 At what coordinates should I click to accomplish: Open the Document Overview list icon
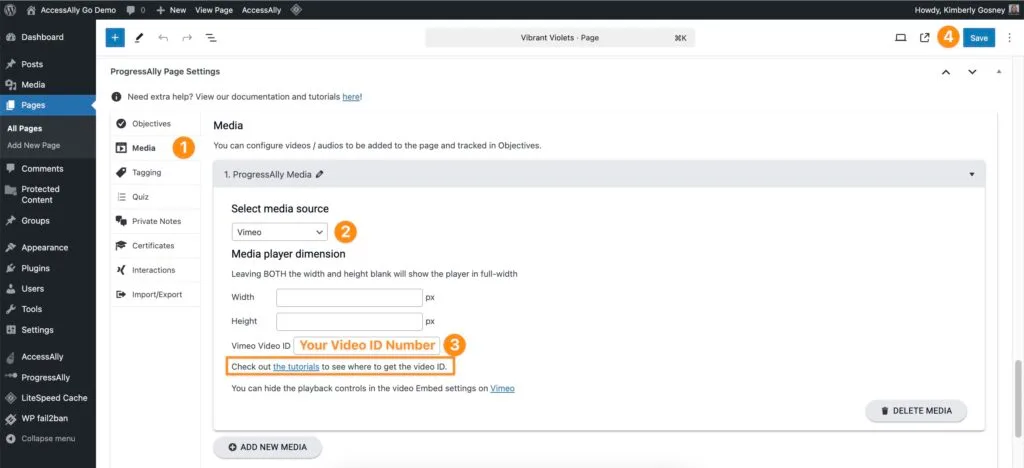point(211,38)
